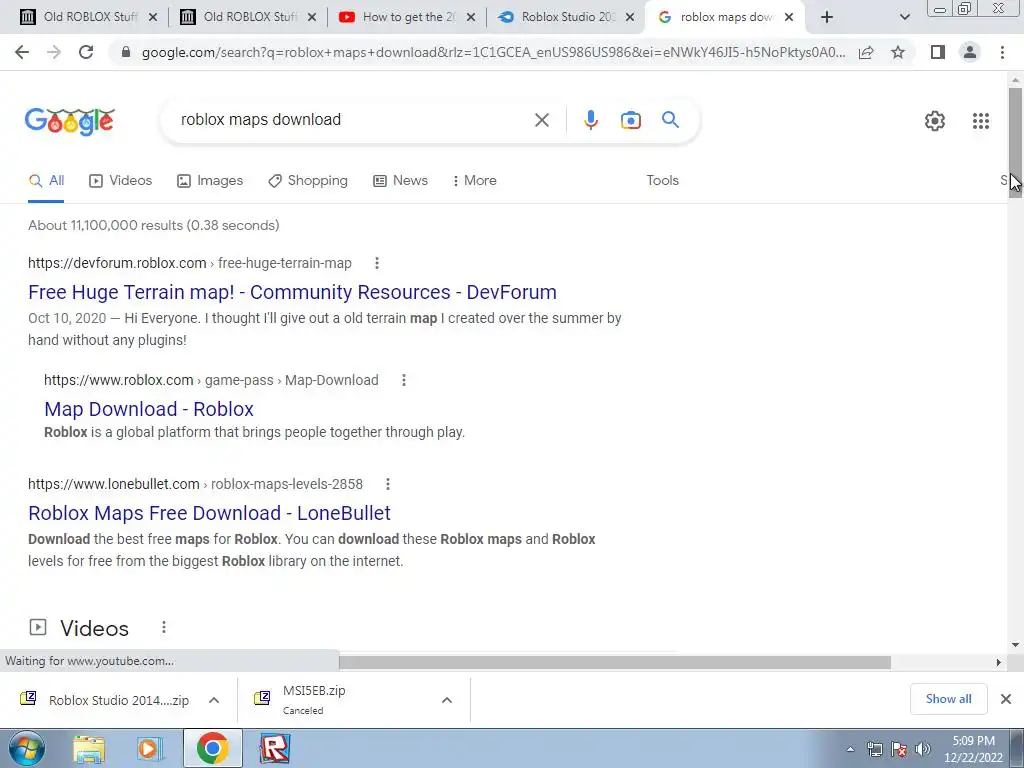1024x768 pixels.
Task: Go back using the browser back arrow
Action: pos(22,52)
